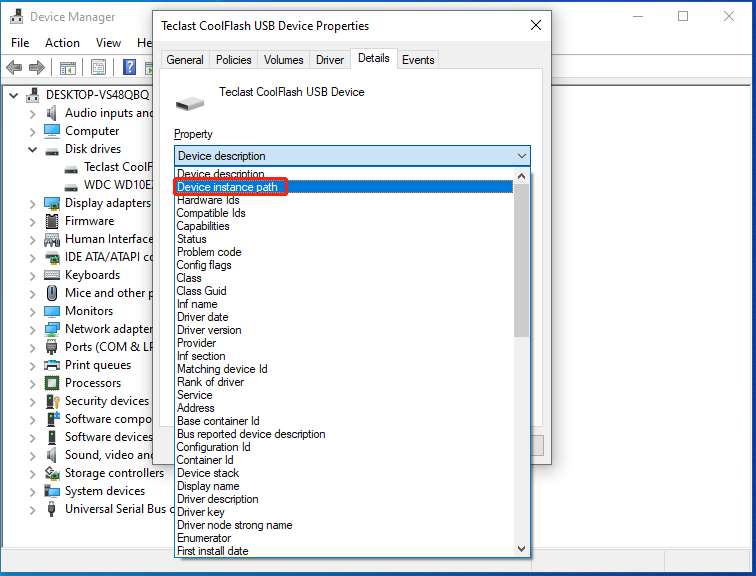The width and height of the screenshot is (756, 576).
Task: Click the DESKTOP-VS48QBQ computer icon
Action: [x=32, y=95]
